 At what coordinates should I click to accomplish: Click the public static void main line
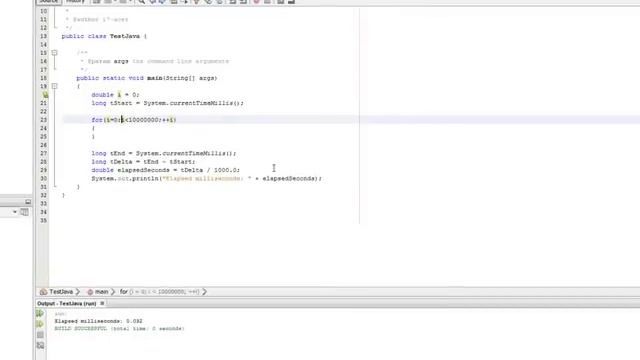pyautogui.click(x=147, y=78)
